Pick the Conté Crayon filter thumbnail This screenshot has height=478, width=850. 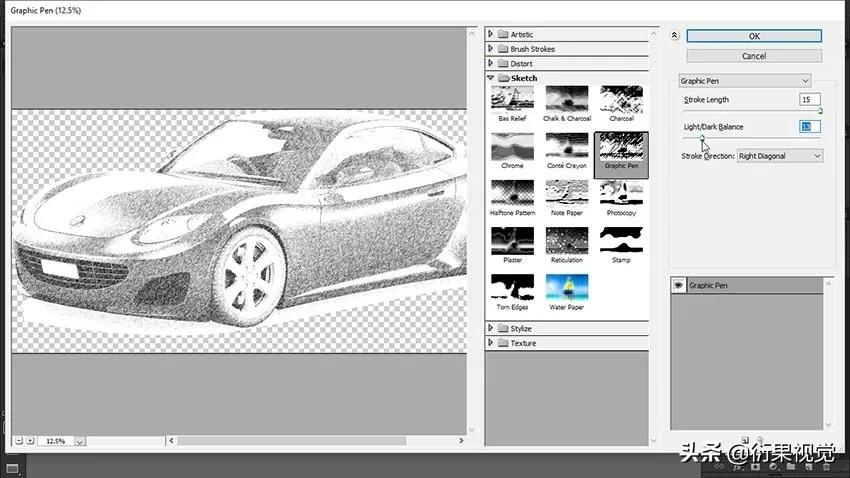(566, 147)
